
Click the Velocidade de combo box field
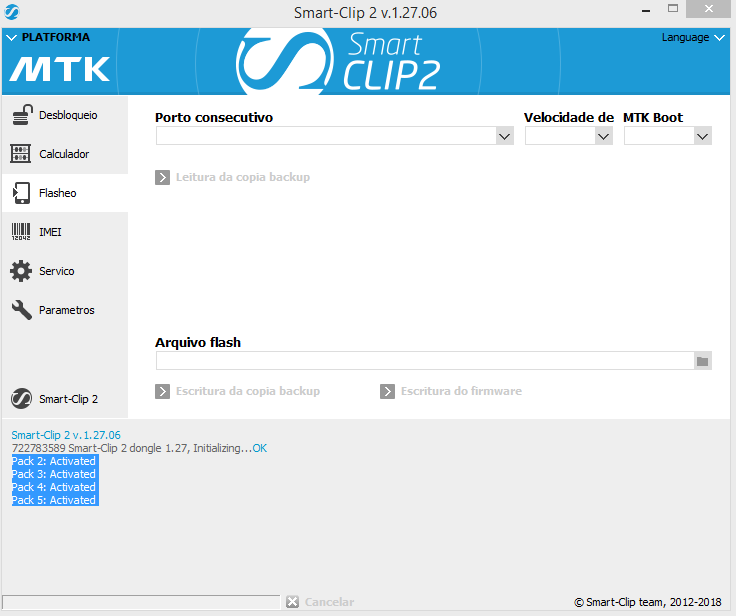pyautogui.click(x=569, y=137)
